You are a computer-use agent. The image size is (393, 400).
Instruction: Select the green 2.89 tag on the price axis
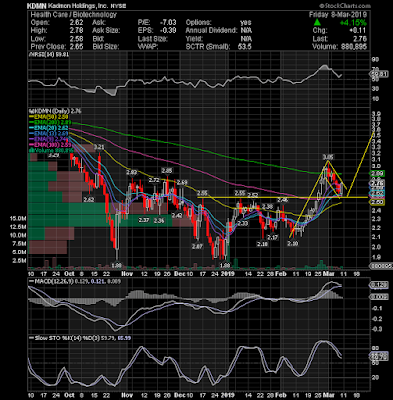377,174
